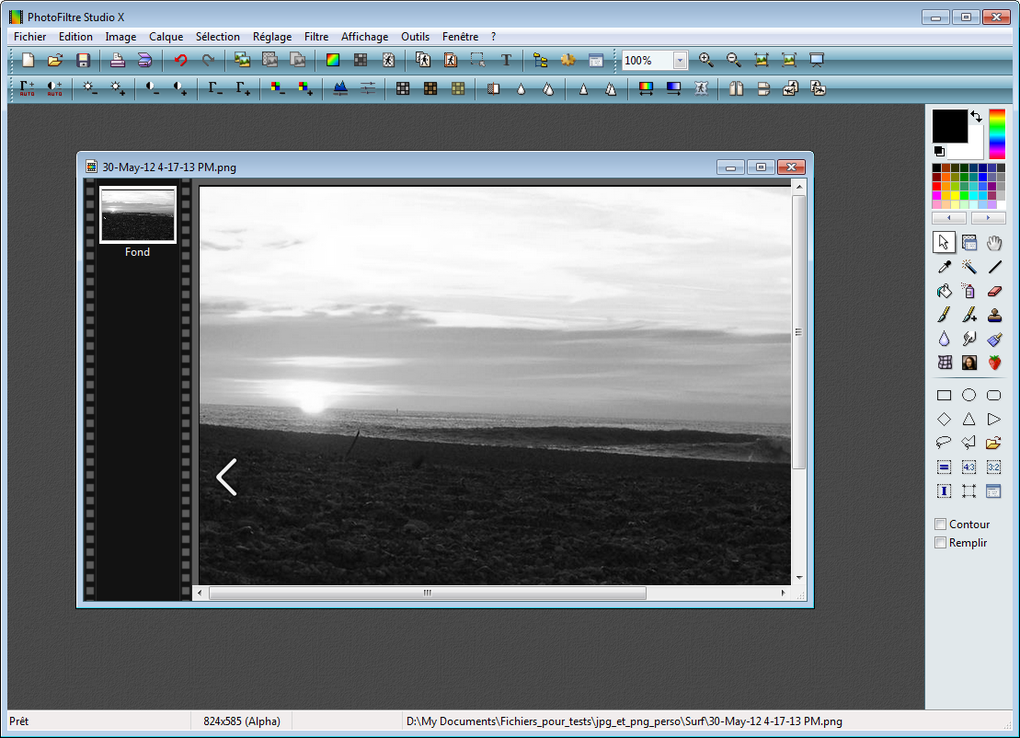Increase brightness with sun plus icon

pyautogui.click(x=118, y=89)
